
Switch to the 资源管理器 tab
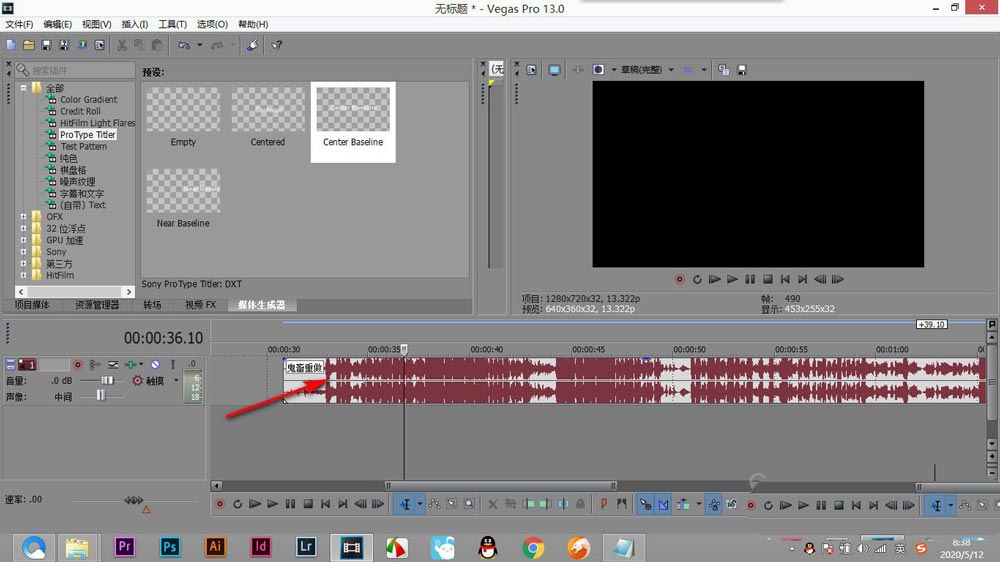click(97, 305)
